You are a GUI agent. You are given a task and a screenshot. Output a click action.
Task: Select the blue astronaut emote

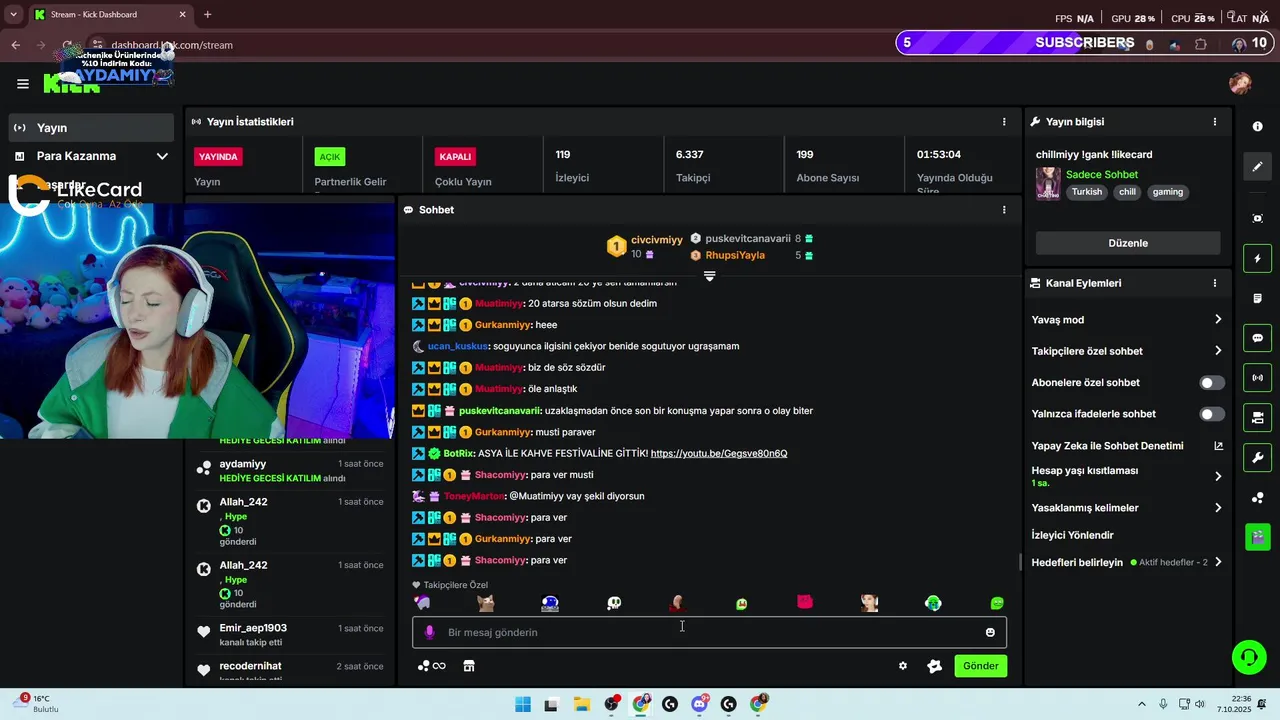pyautogui.click(x=550, y=603)
